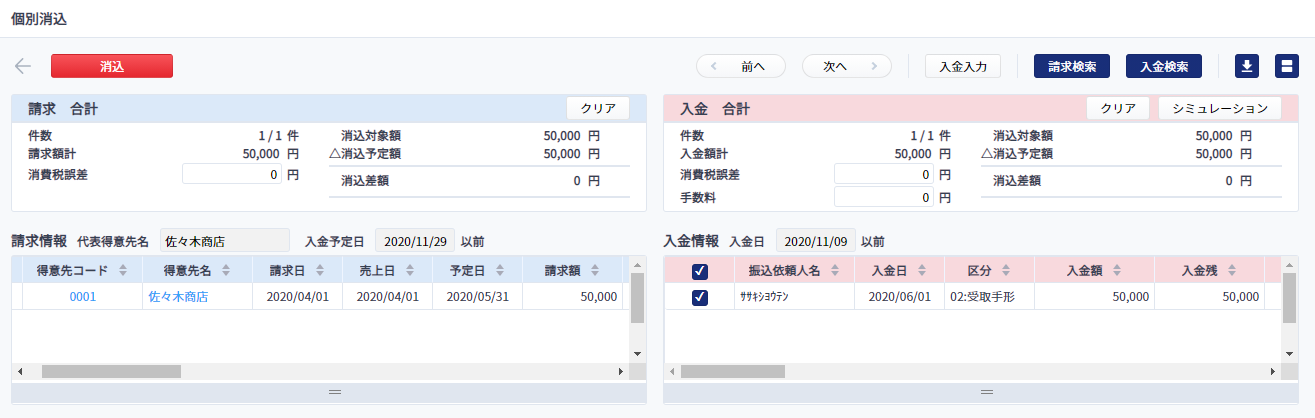Screen dimensions: 1315x418
Task: Open 入金検索 search
Action: click(1164, 67)
